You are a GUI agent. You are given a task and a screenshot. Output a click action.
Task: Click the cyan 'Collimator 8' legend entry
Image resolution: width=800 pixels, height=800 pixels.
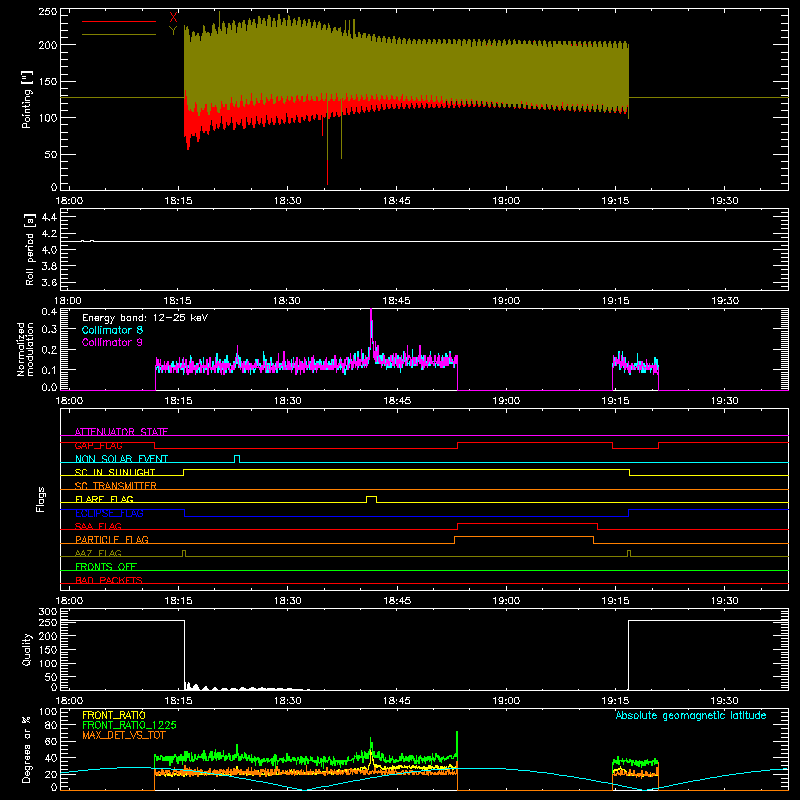(112, 330)
